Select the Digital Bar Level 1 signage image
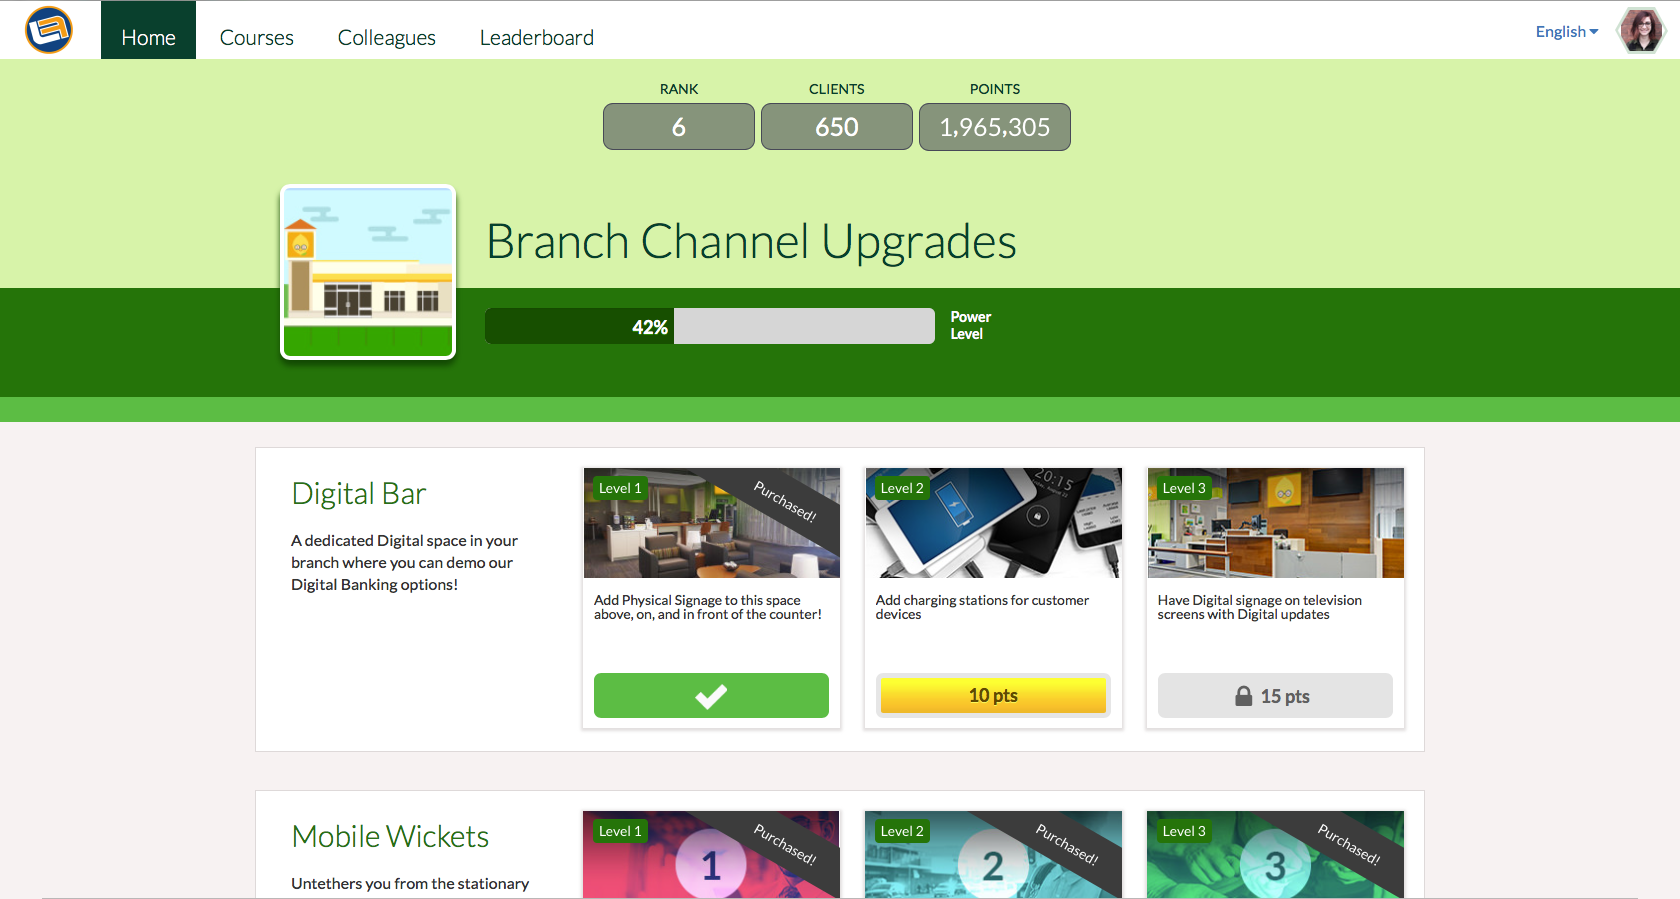Screen dimensions: 1680x899 pyautogui.click(x=712, y=523)
